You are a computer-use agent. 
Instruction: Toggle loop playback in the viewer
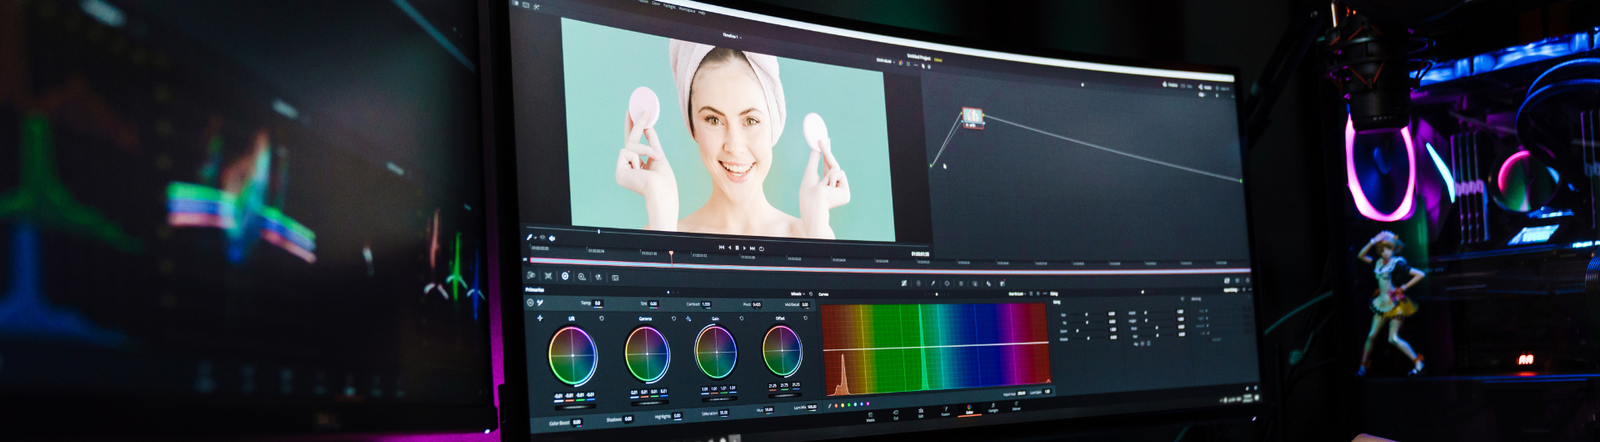coord(761,249)
